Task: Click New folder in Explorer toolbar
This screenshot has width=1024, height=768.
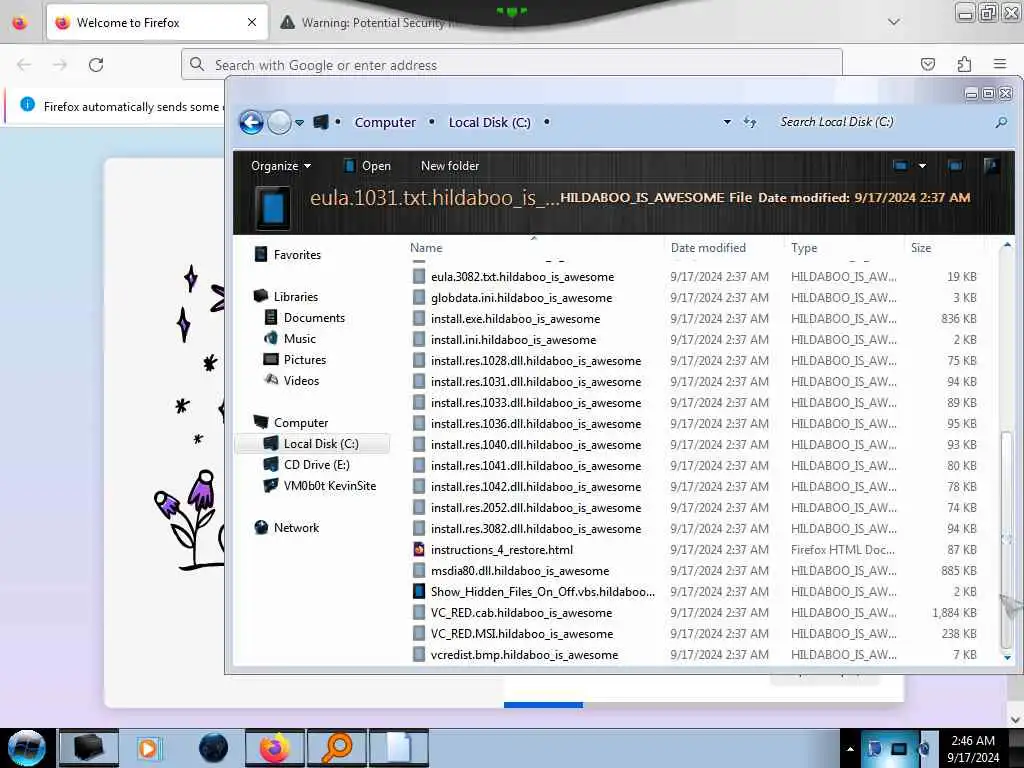Action: point(450,166)
